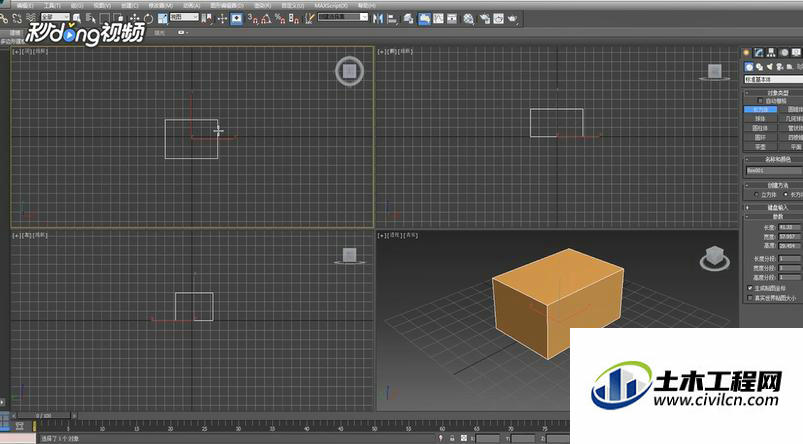Select the Lights category icon
This screenshot has height=444, width=803.
tap(770, 67)
